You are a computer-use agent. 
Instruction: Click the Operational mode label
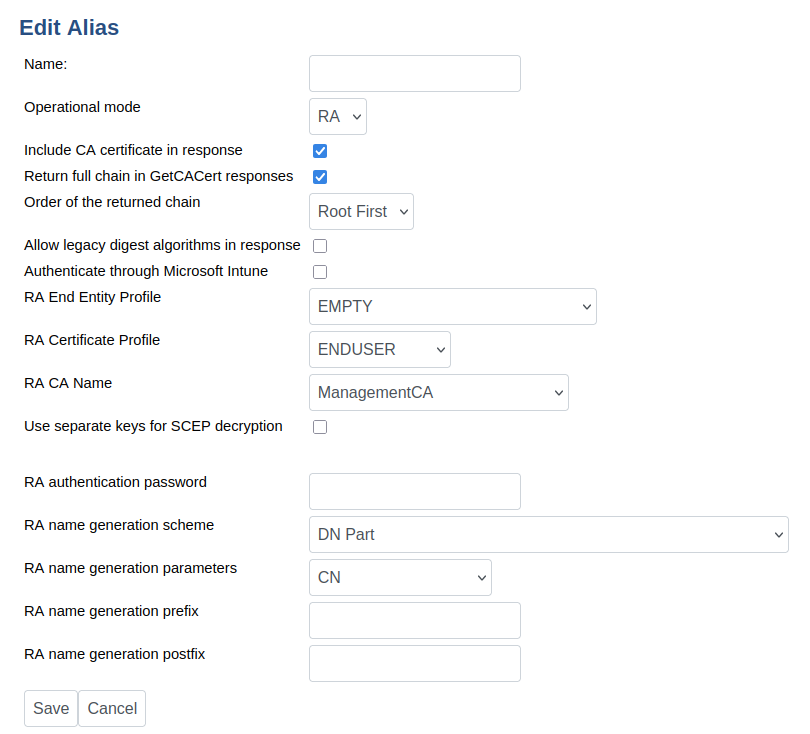[x=82, y=107]
